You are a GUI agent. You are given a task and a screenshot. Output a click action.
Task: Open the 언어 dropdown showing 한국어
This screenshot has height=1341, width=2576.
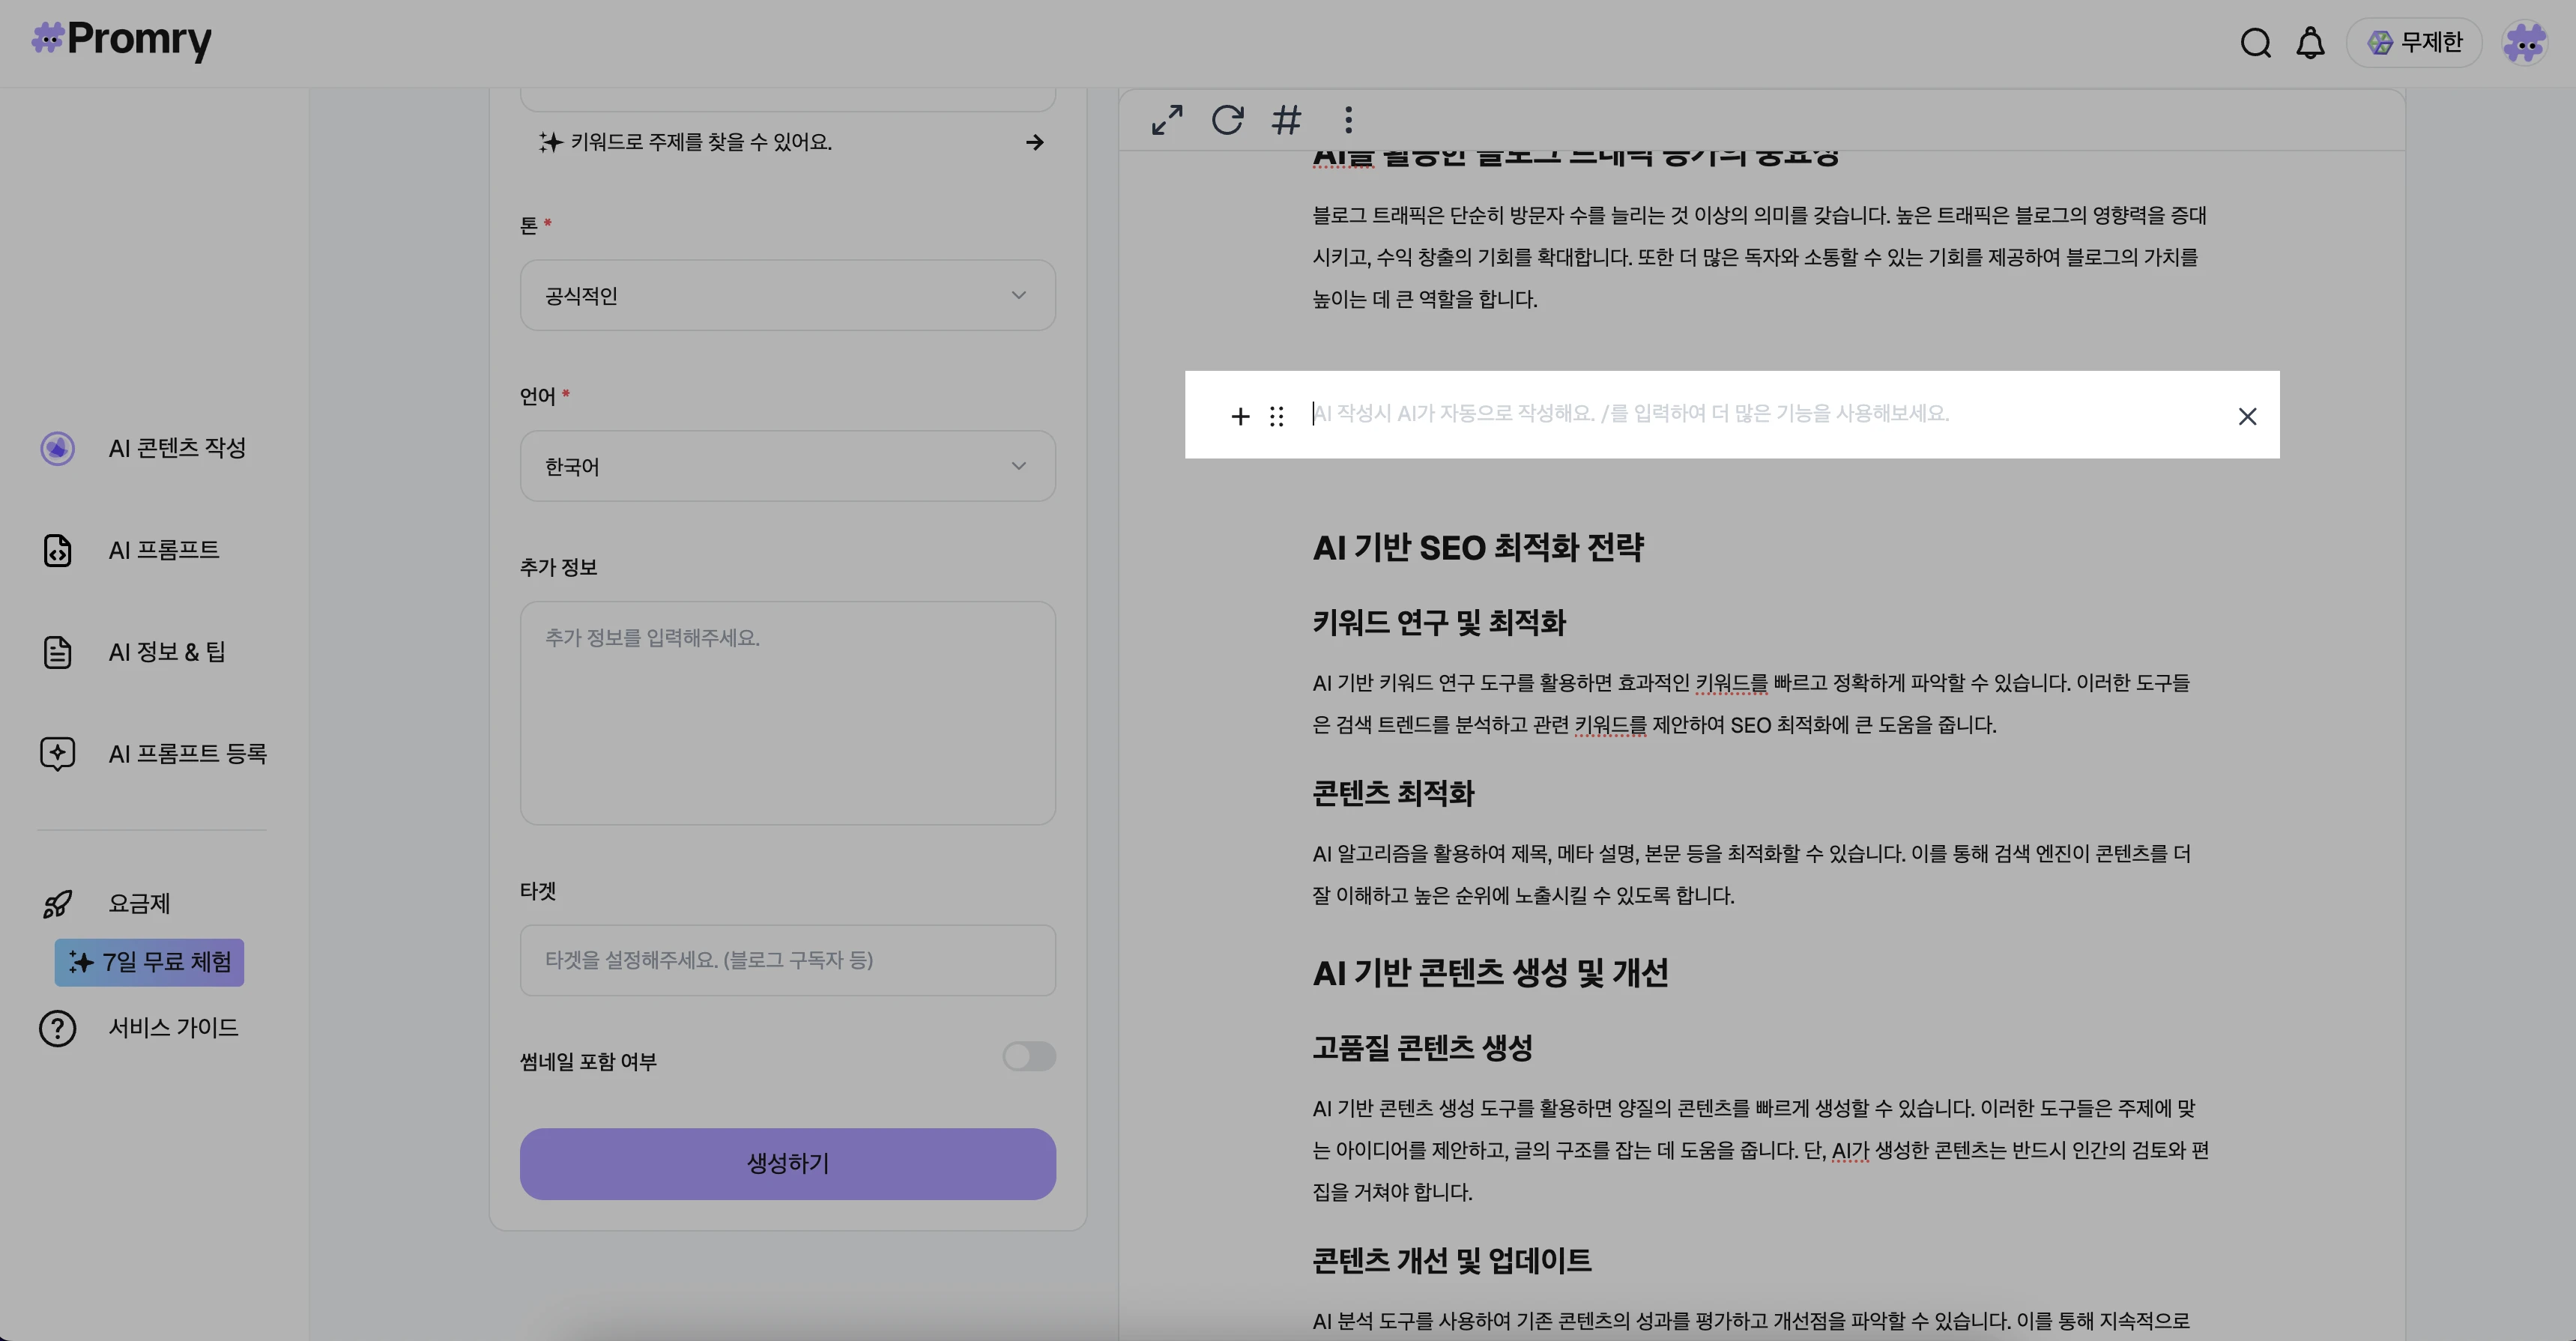[788, 466]
